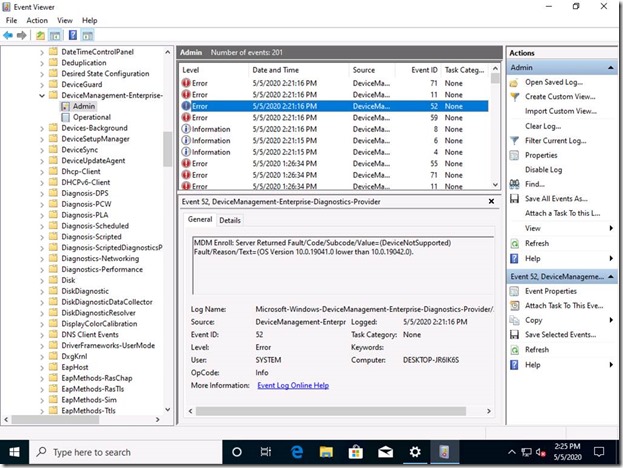
Task: Click the Find binoculars icon in Actions
Action: point(514,184)
